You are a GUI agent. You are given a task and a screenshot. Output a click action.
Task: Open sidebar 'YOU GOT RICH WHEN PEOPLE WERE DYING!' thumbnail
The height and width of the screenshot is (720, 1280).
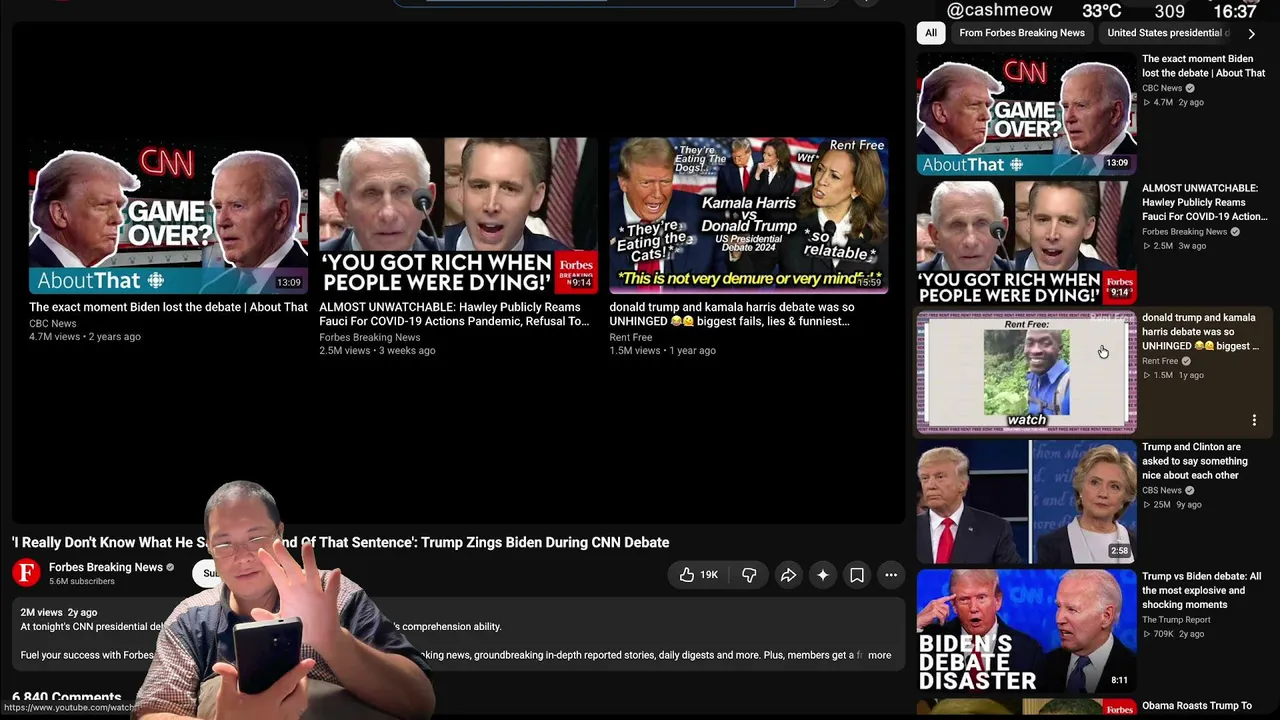1027,242
